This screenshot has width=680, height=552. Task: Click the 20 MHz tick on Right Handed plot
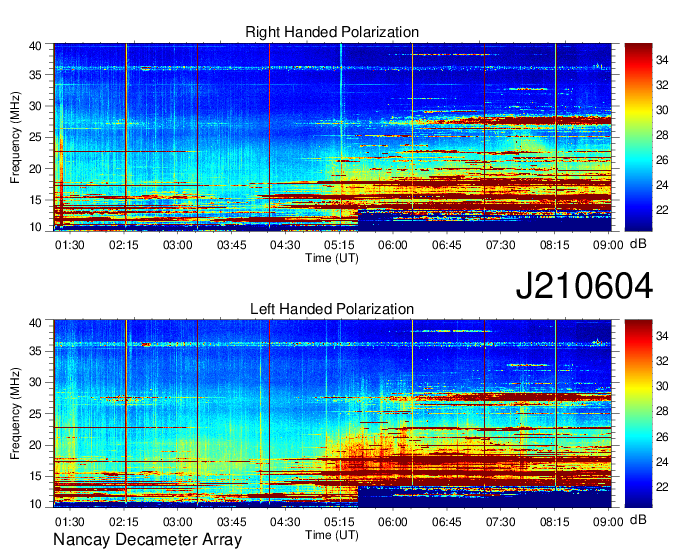[x=35, y=169]
